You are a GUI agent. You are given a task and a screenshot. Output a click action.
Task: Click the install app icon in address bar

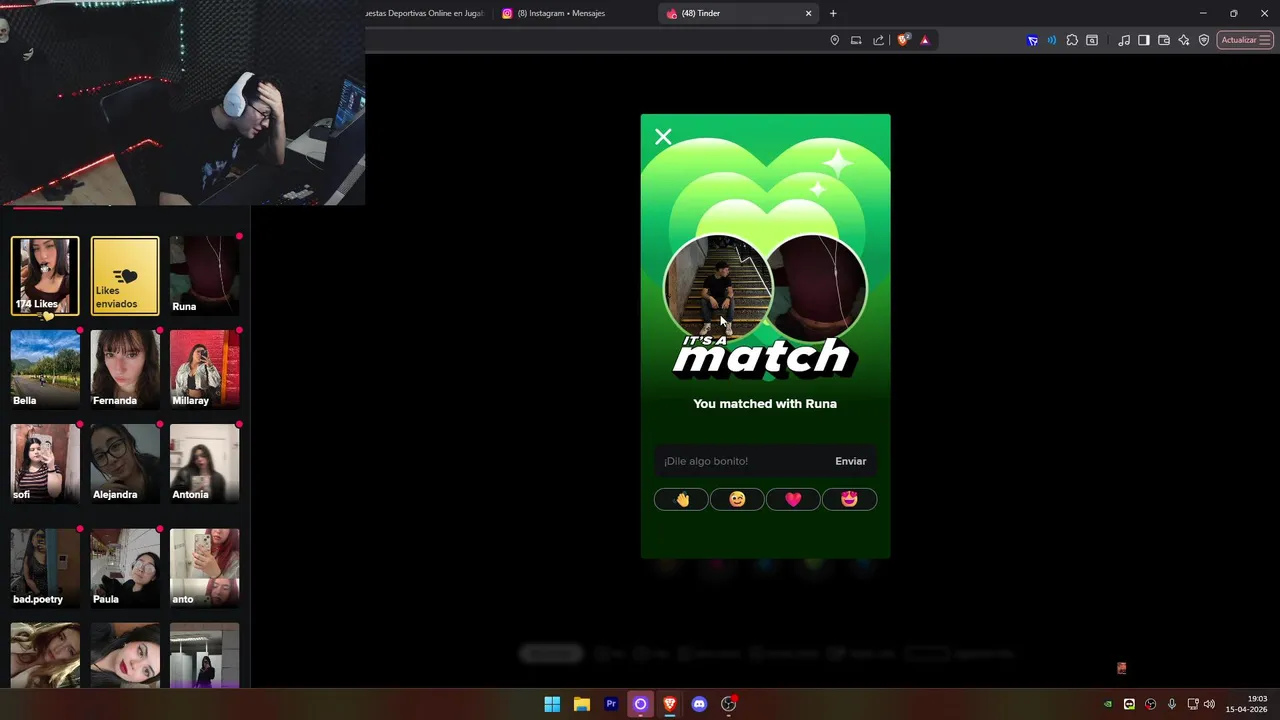pos(856,40)
